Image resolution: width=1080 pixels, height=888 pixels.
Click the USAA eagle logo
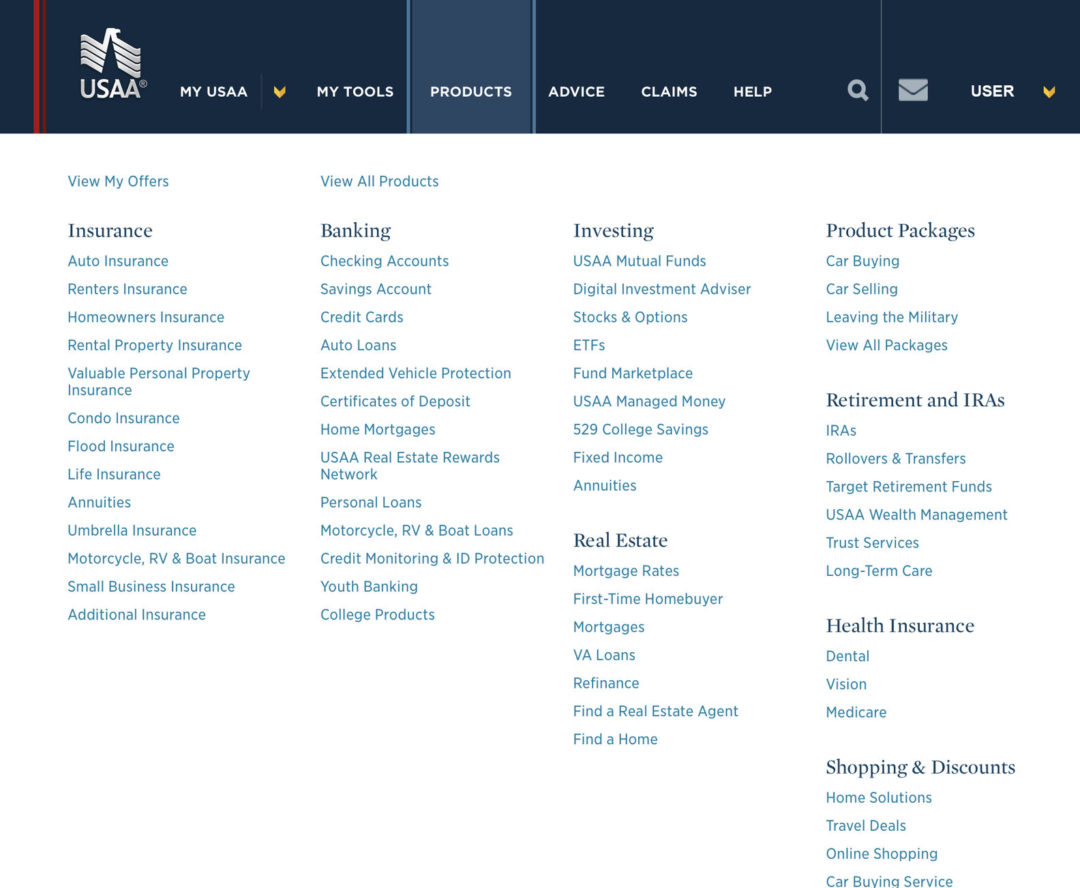[x=112, y=64]
